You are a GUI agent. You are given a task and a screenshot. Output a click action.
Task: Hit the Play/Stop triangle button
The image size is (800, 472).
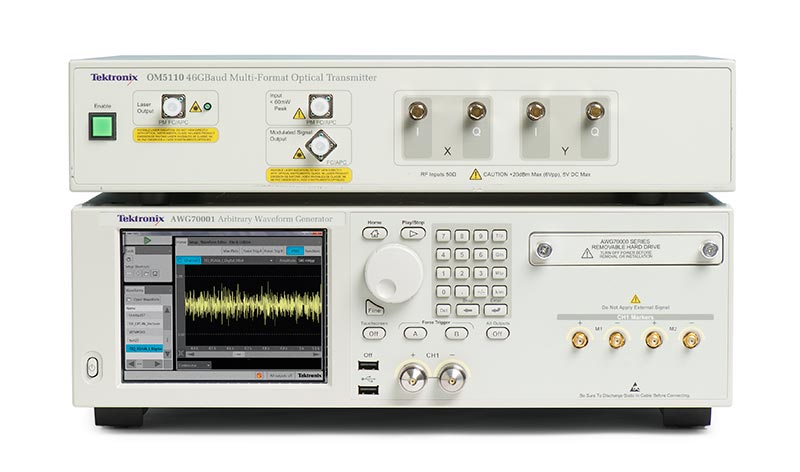point(413,234)
